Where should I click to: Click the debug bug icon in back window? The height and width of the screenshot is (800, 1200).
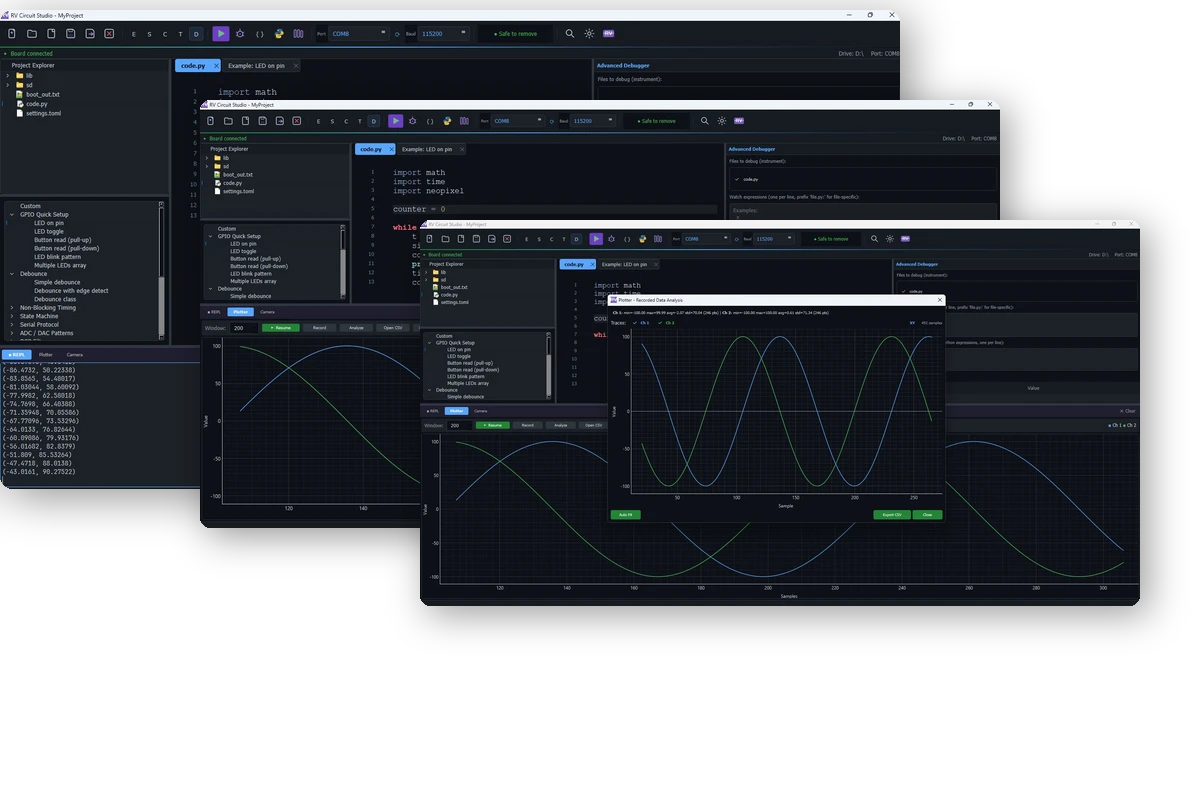240,34
